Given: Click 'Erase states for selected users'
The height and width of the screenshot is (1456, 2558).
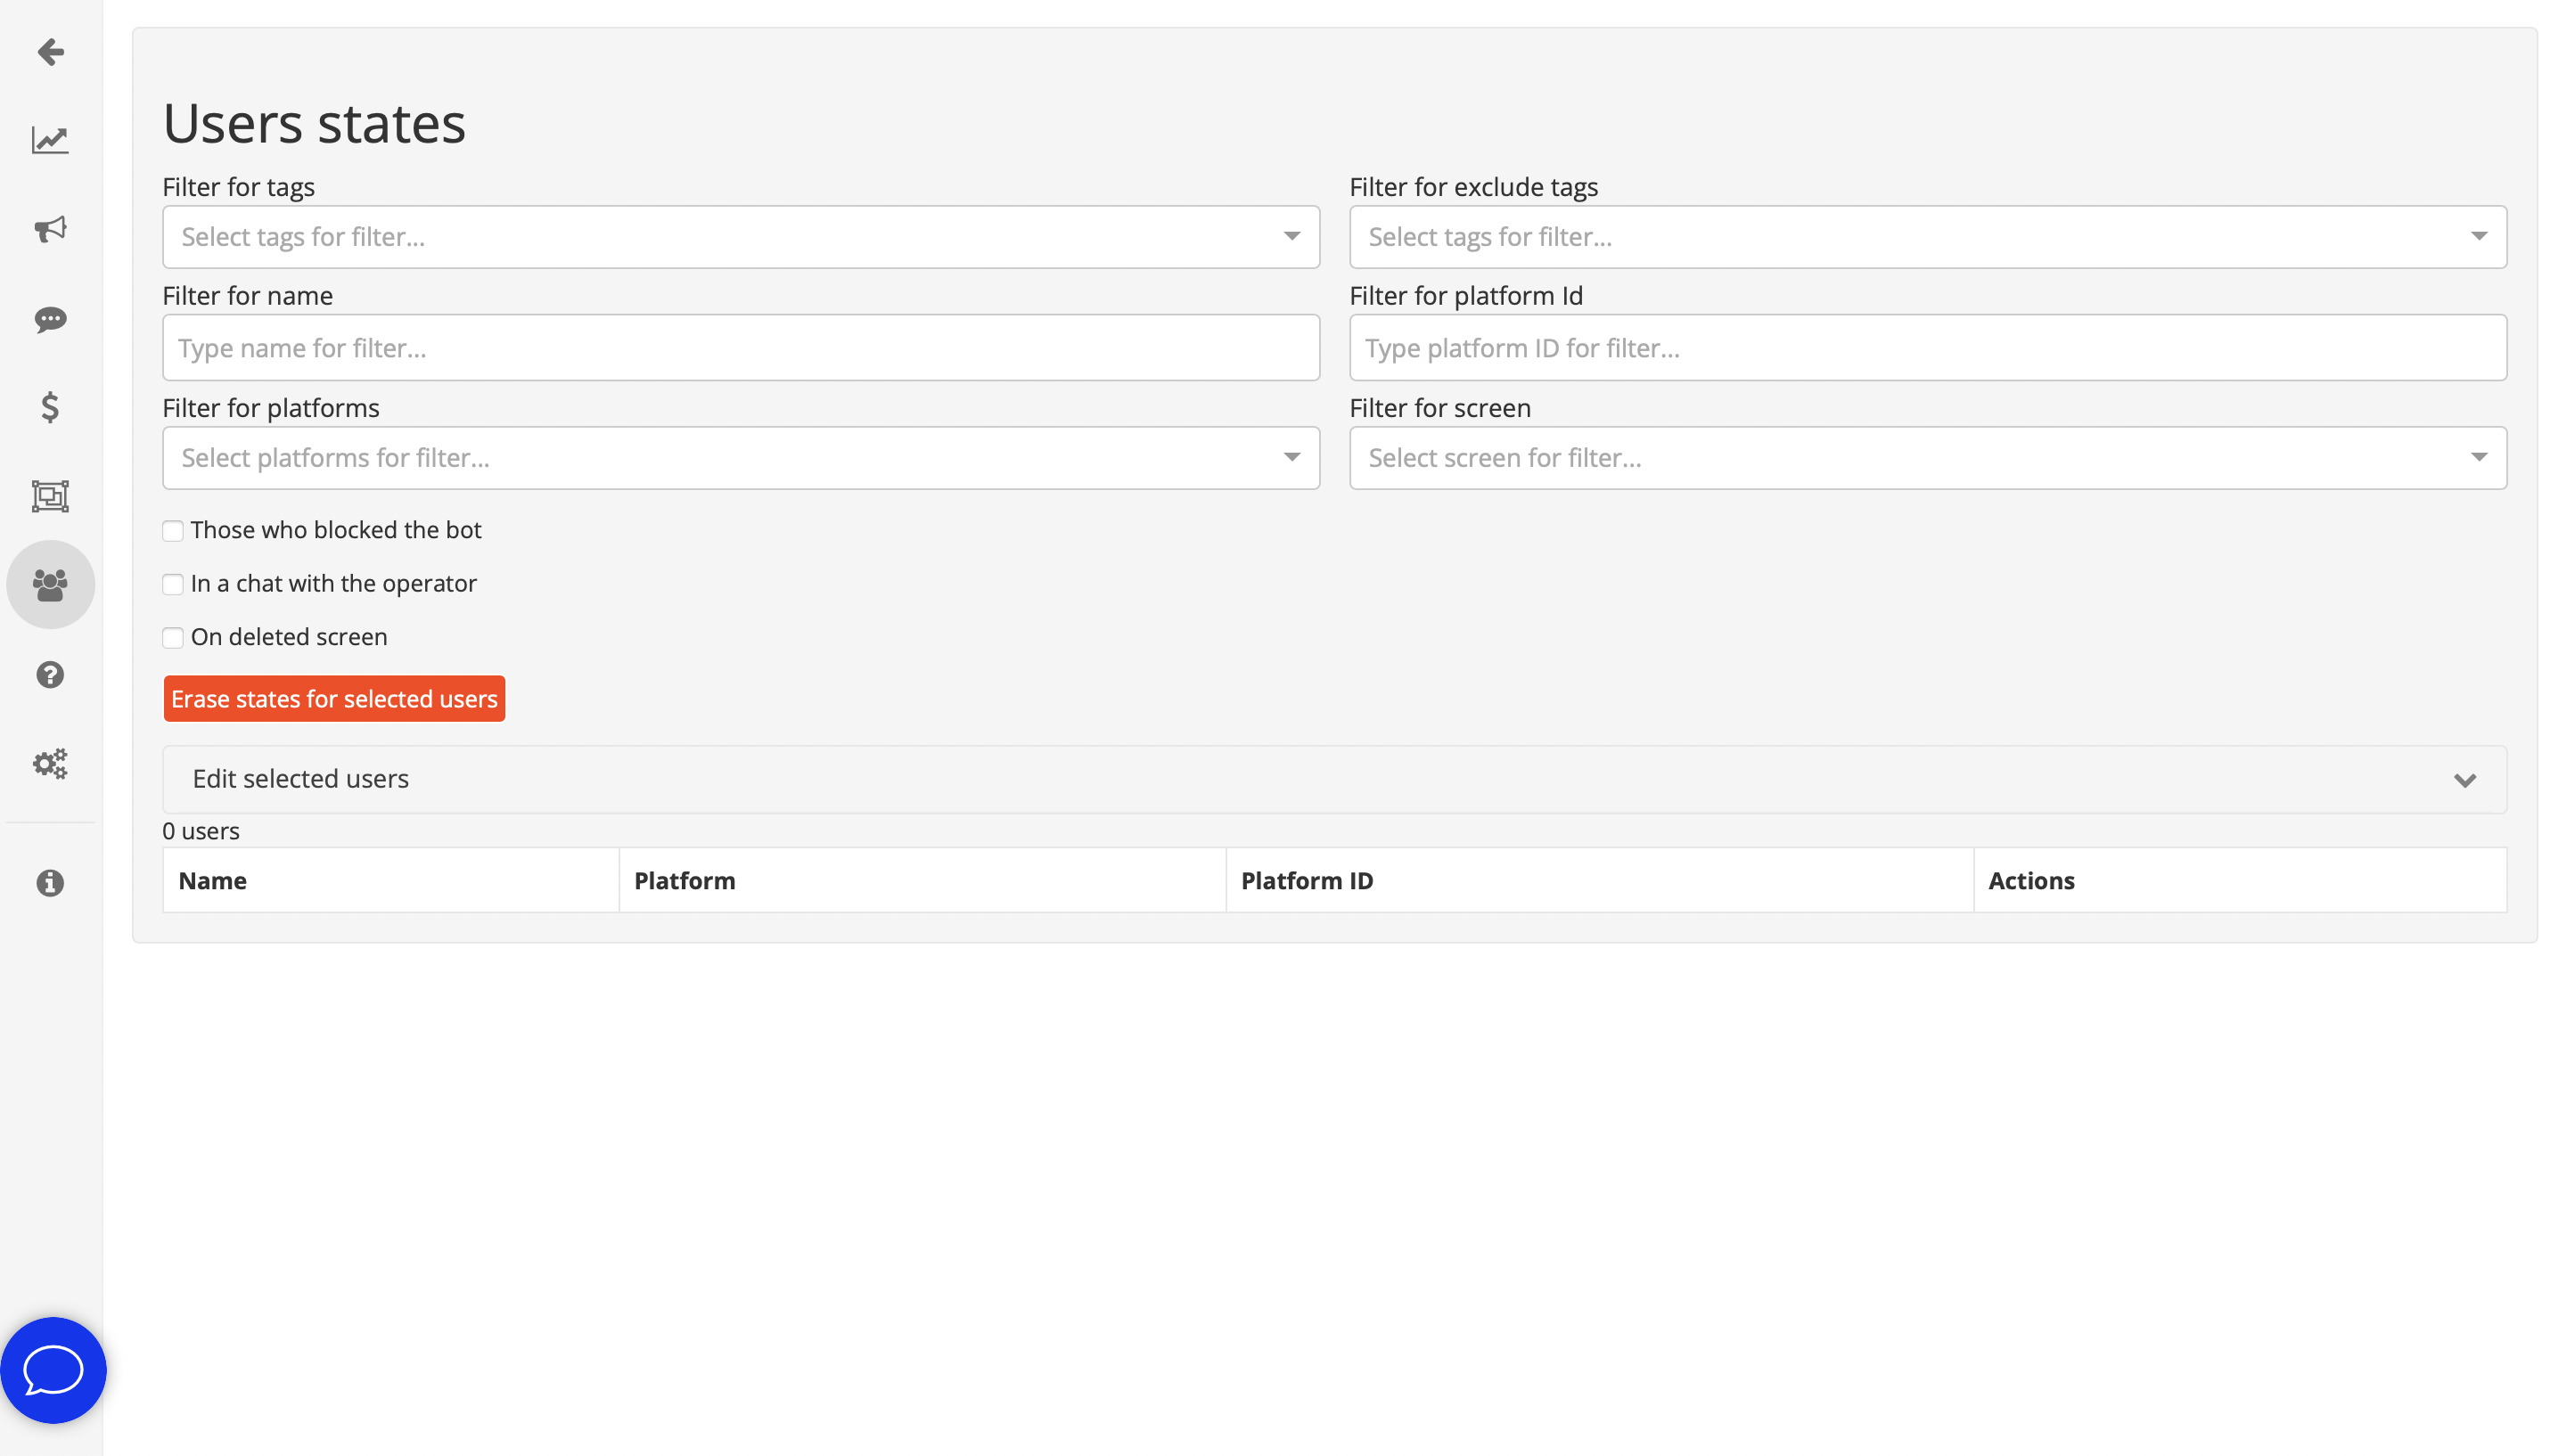Looking at the screenshot, I should tap(334, 698).
